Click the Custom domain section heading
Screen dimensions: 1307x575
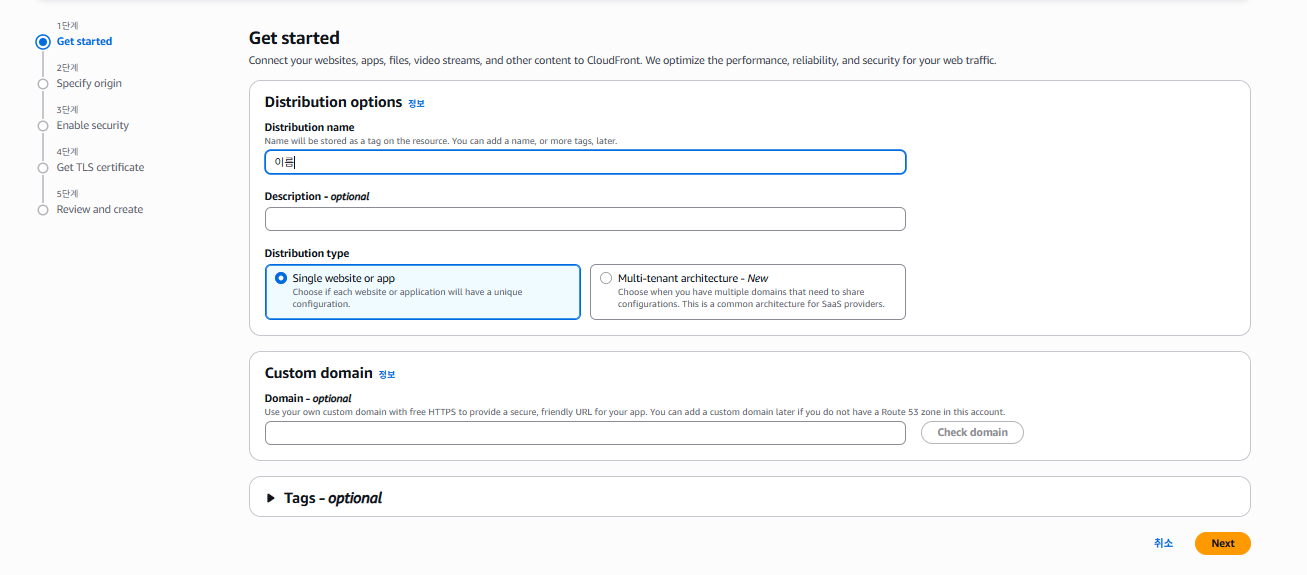pyautogui.click(x=318, y=373)
